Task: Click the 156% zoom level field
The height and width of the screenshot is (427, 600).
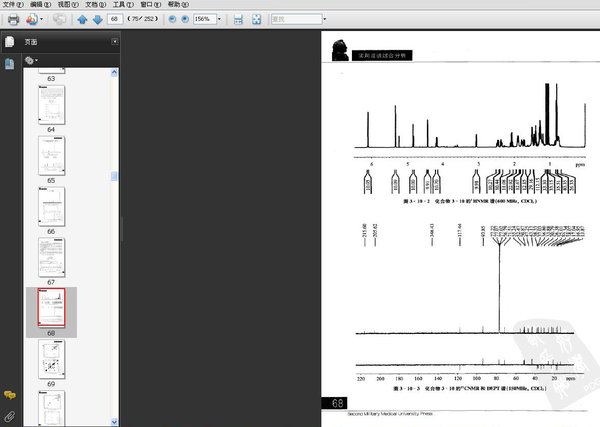Action: pyautogui.click(x=205, y=19)
